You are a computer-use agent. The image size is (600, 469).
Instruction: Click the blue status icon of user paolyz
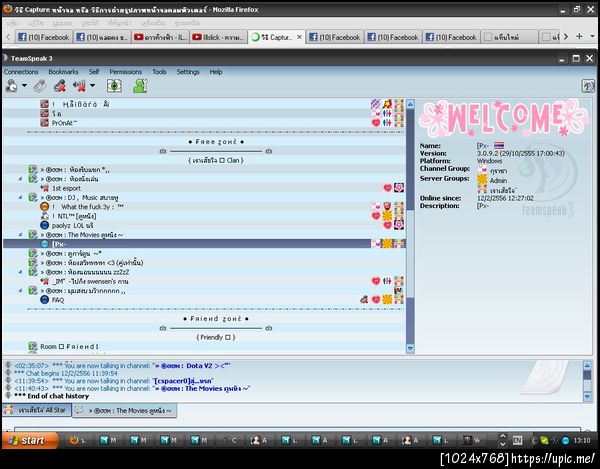pyautogui.click(x=44, y=225)
